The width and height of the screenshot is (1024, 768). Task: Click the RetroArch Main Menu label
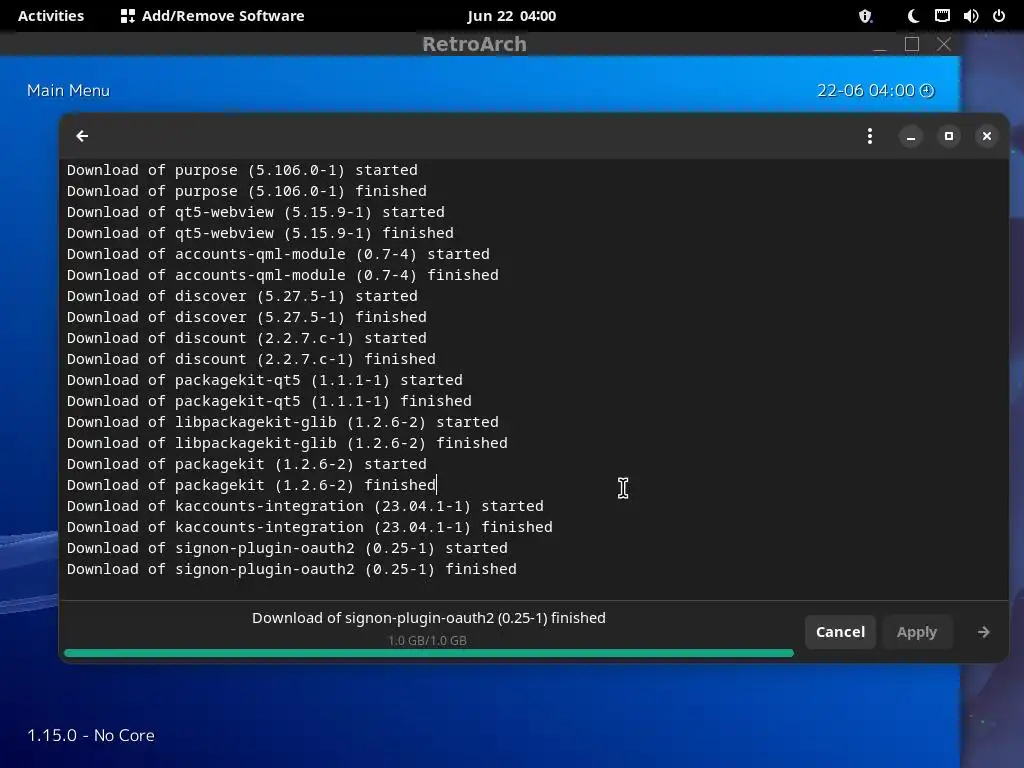point(68,91)
